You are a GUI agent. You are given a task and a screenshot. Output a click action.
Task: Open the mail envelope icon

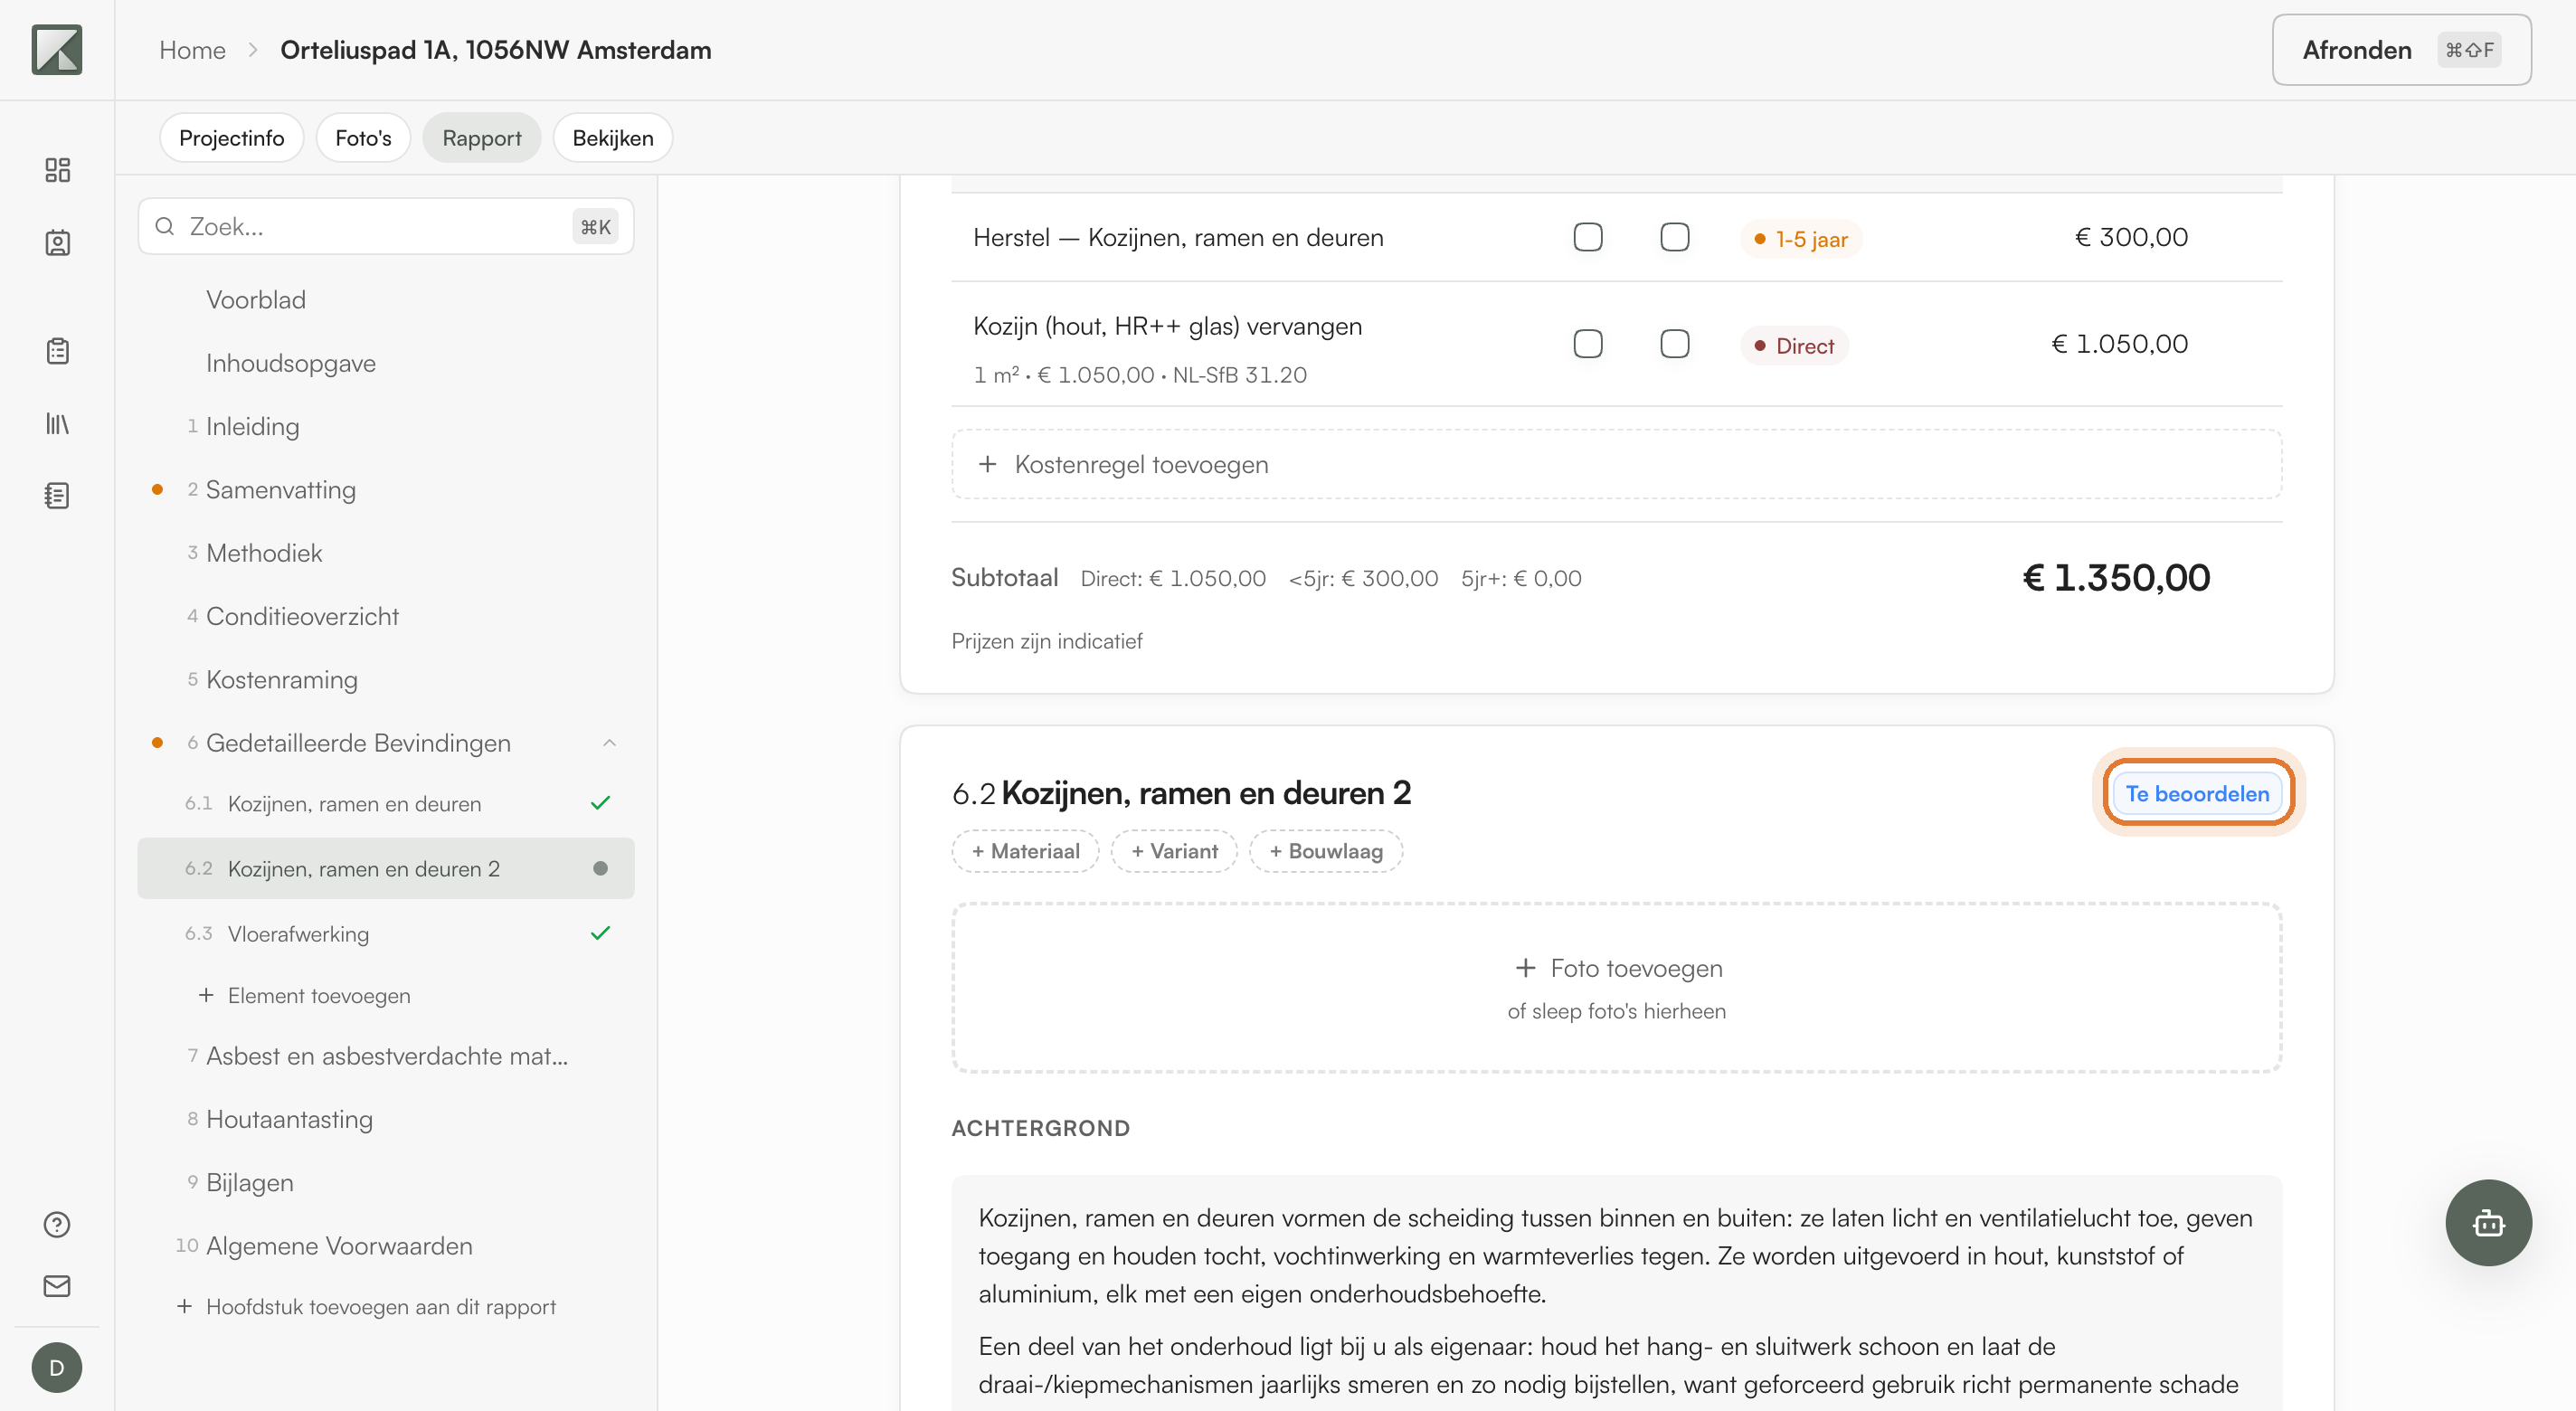pos(57,1286)
